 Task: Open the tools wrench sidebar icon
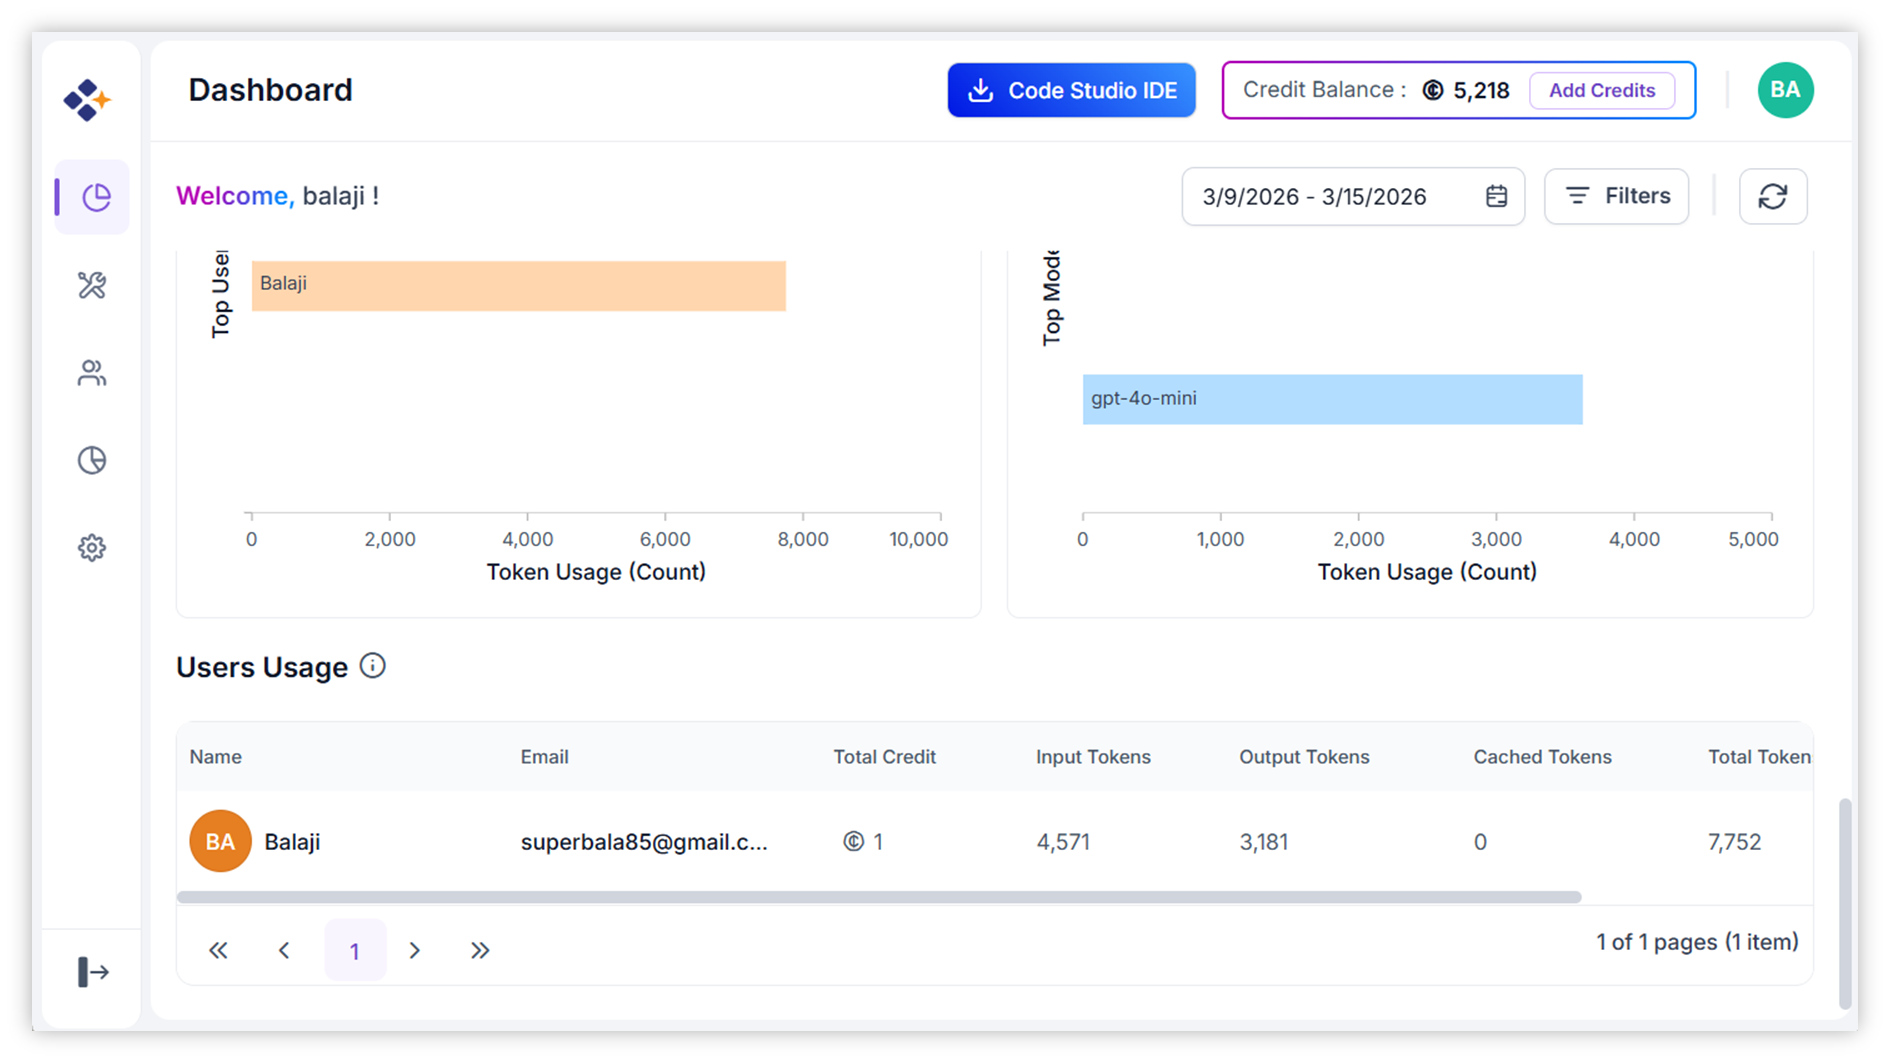coord(92,286)
